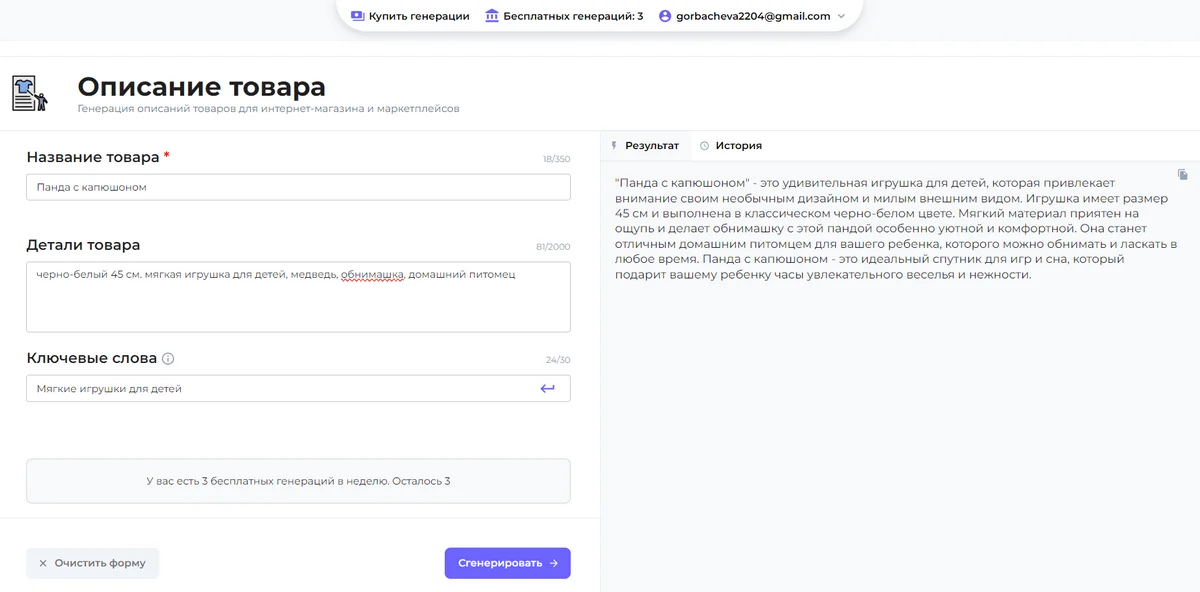Click the Название товара input field
This screenshot has height=592, width=1200.
click(x=298, y=187)
